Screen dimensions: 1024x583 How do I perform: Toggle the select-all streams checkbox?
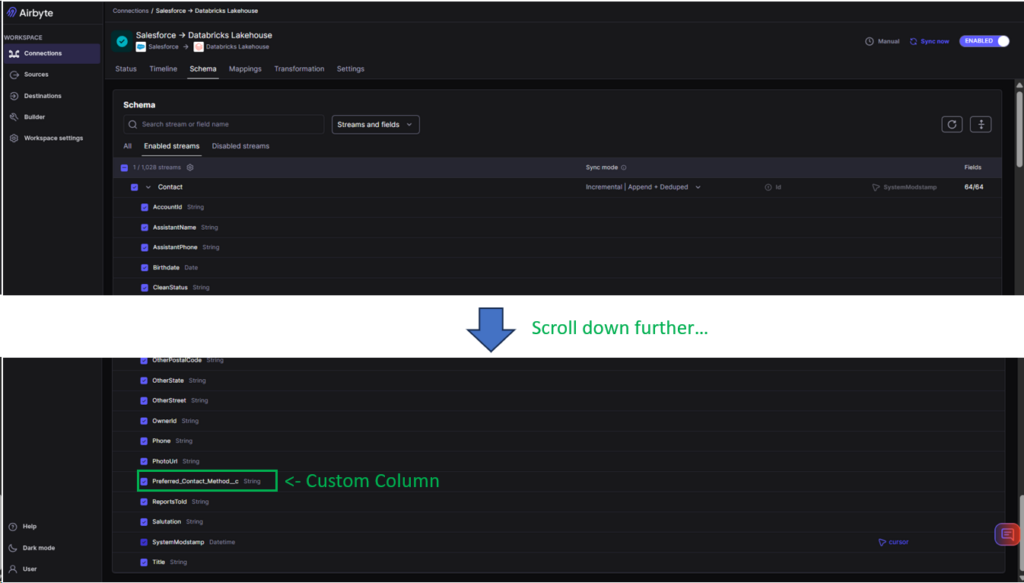(x=124, y=168)
